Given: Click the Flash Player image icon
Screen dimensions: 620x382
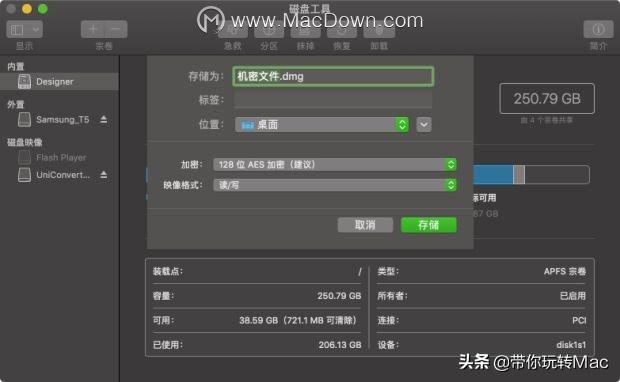Looking at the screenshot, I should [x=24, y=157].
